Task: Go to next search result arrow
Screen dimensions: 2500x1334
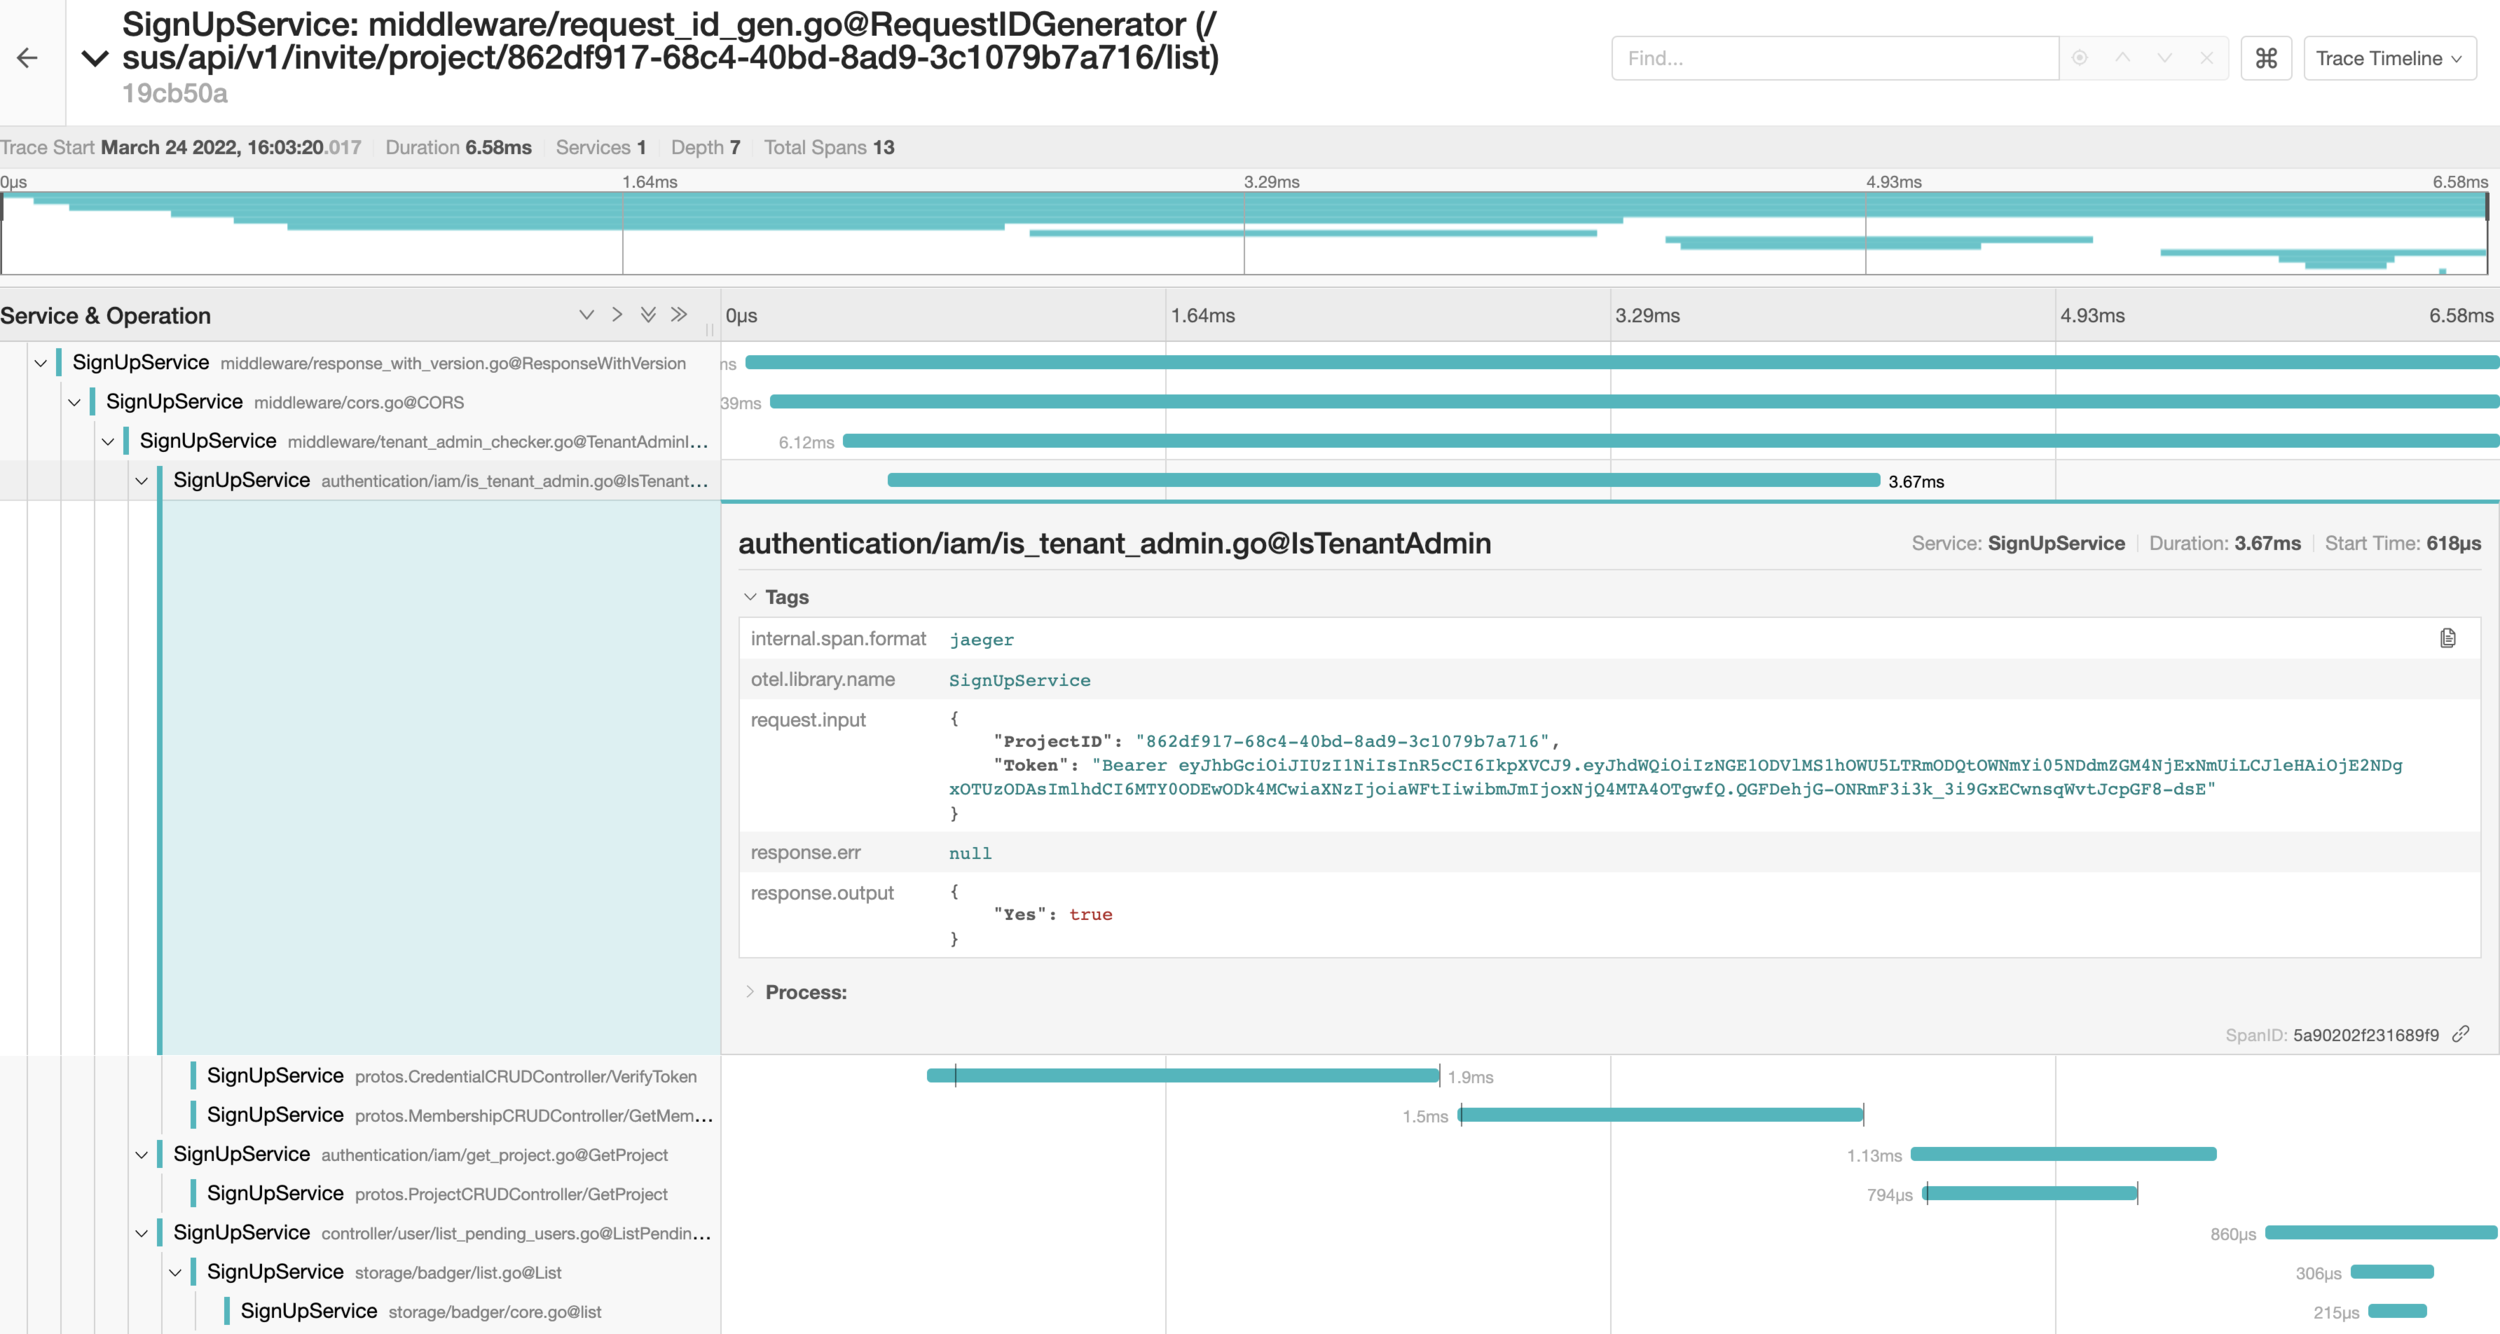Action: (x=2165, y=58)
